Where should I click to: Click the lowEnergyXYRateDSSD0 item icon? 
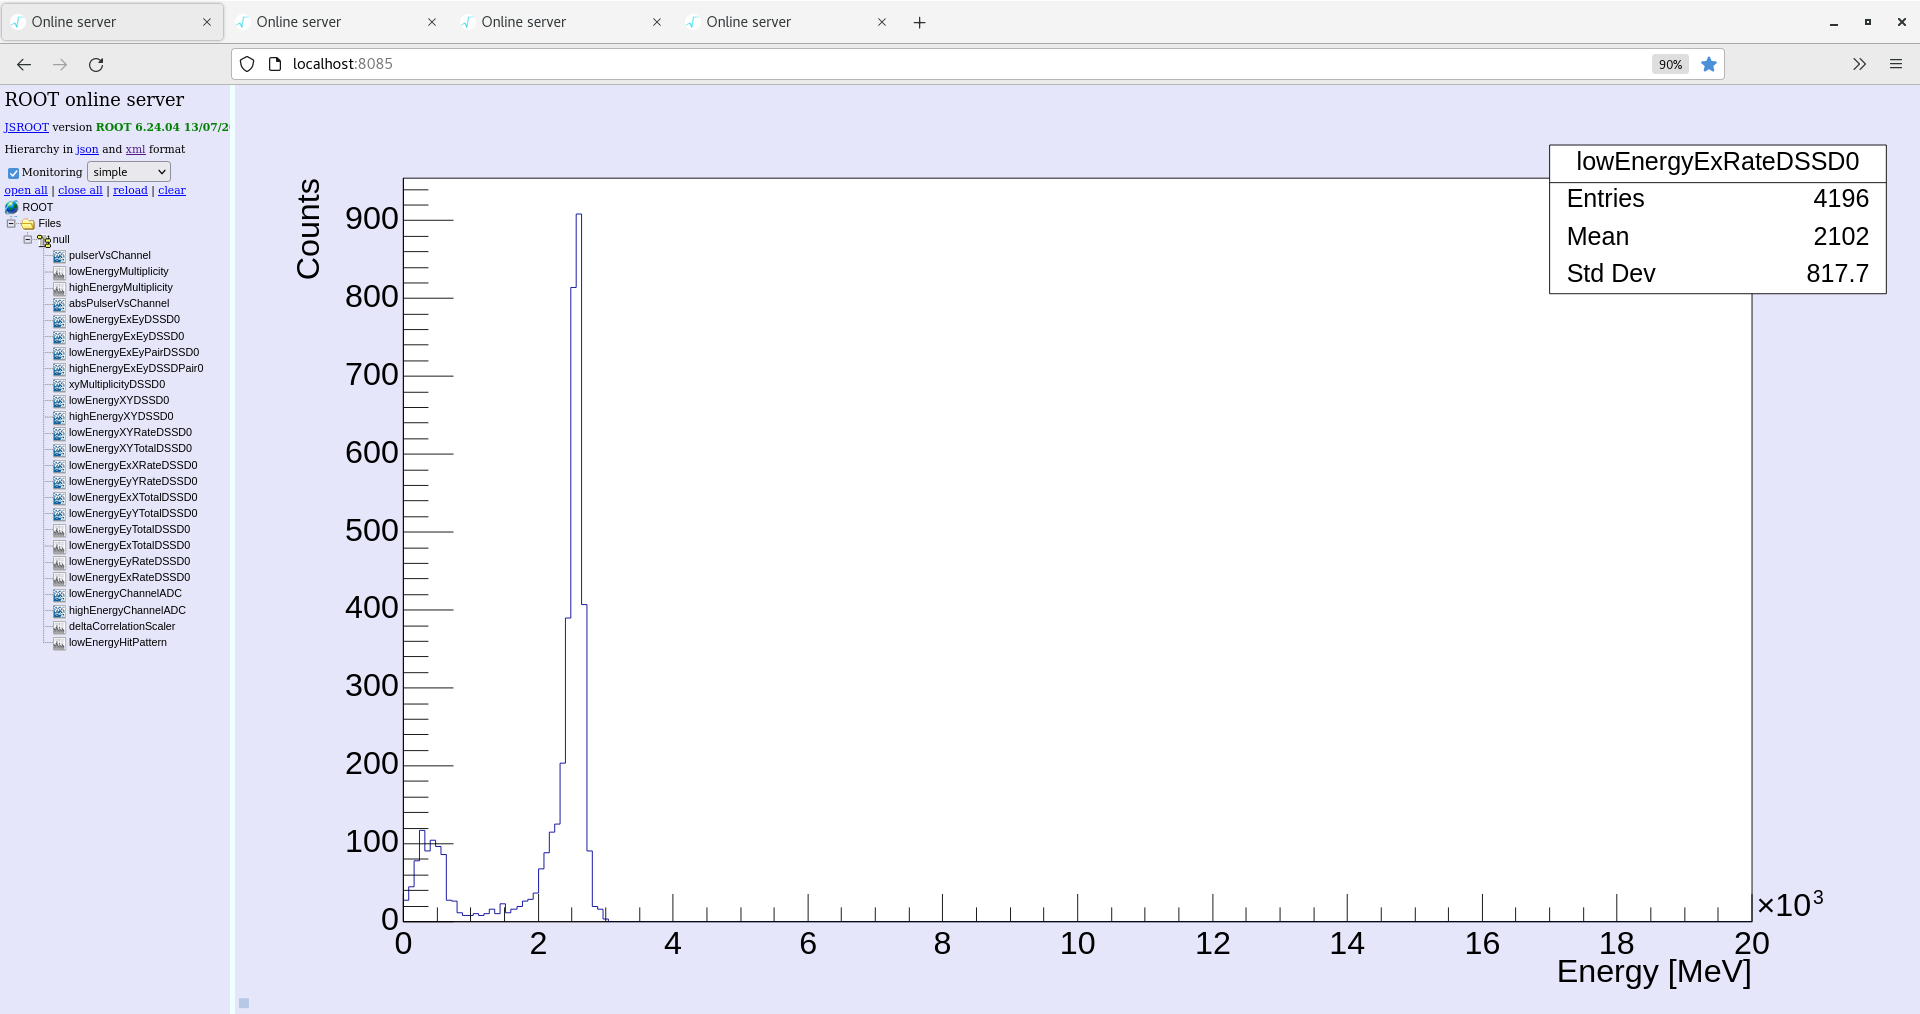point(59,433)
